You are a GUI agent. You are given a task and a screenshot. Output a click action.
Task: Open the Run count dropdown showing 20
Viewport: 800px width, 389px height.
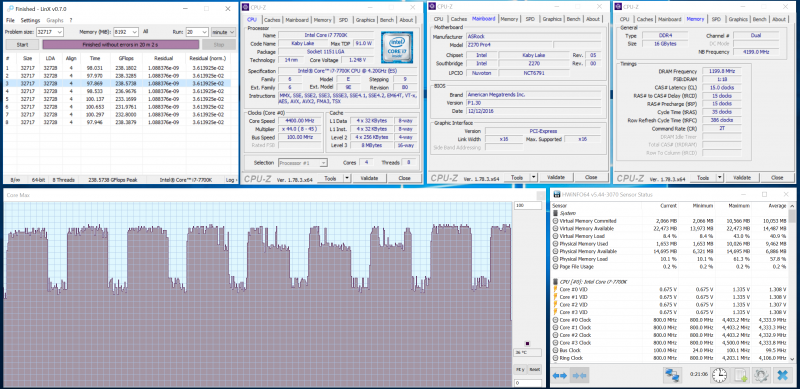[x=204, y=32]
